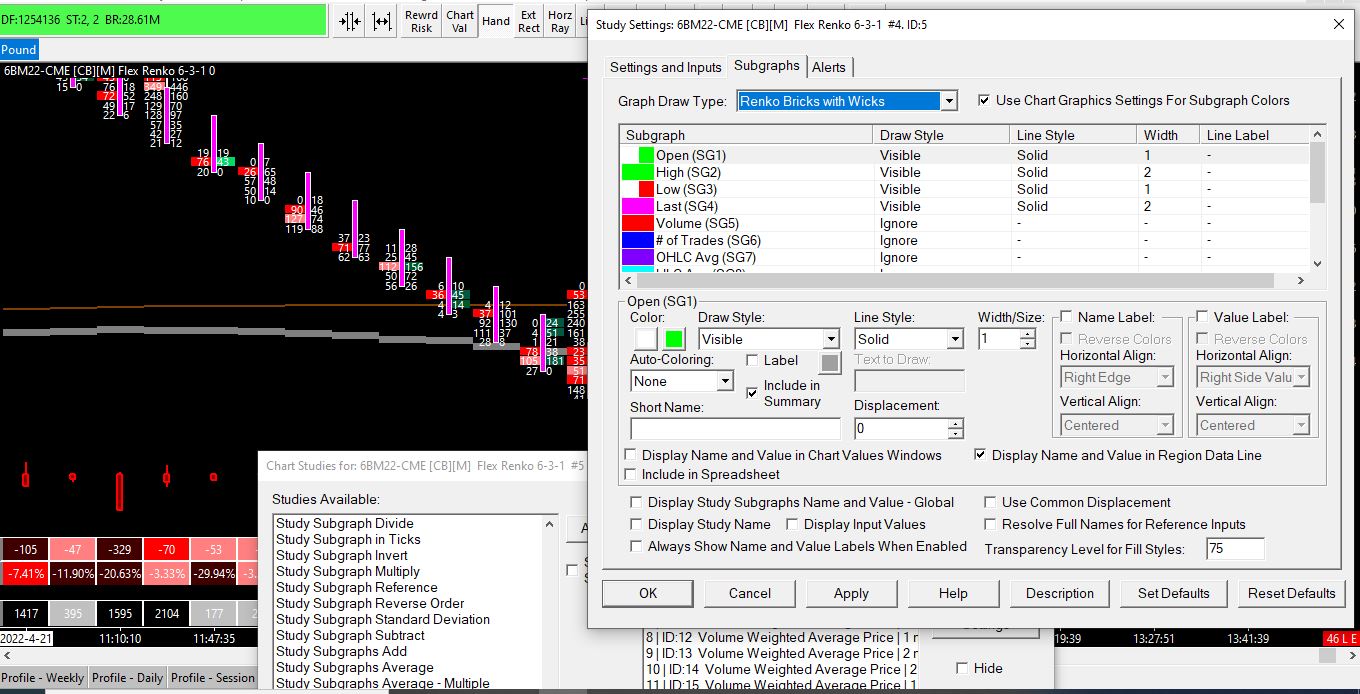Image resolution: width=1360 pixels, height=694 pixels.
Task: Close the Study Settings dialog
Action: click(x=1339, y=24)
